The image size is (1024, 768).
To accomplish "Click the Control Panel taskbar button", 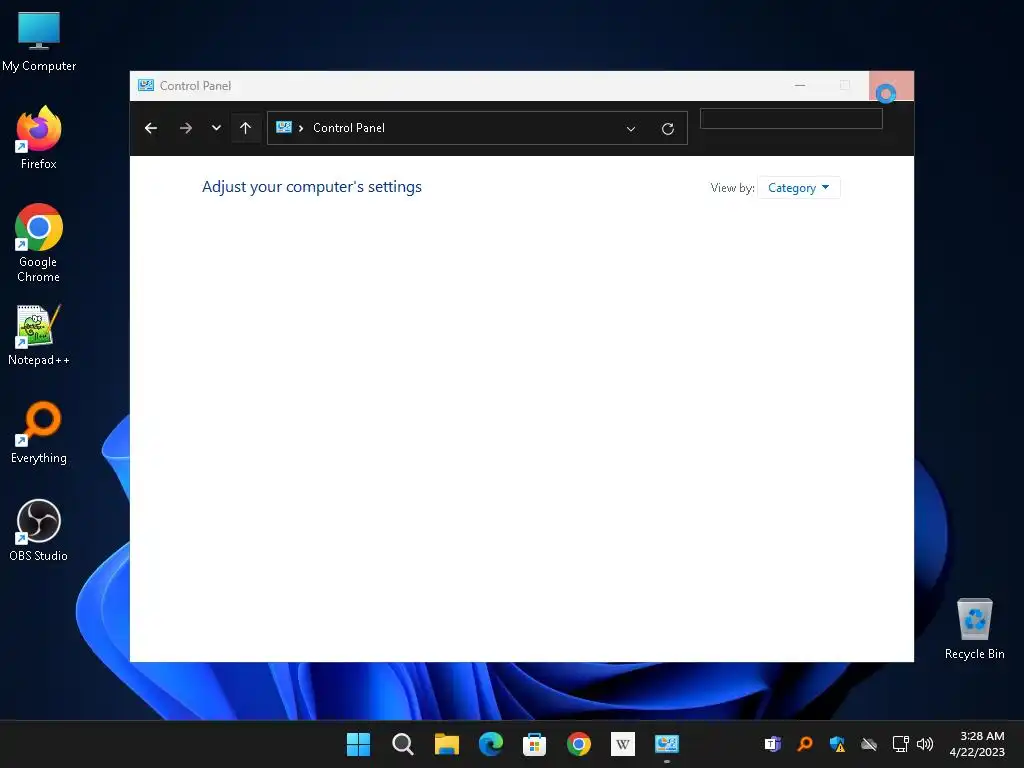I will [667, 744].
